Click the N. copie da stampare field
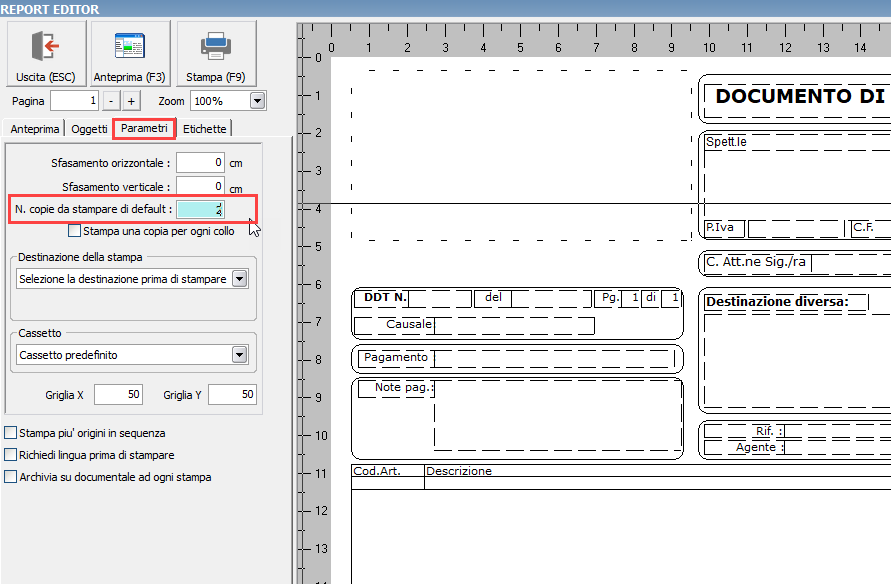 pos(201,209)
